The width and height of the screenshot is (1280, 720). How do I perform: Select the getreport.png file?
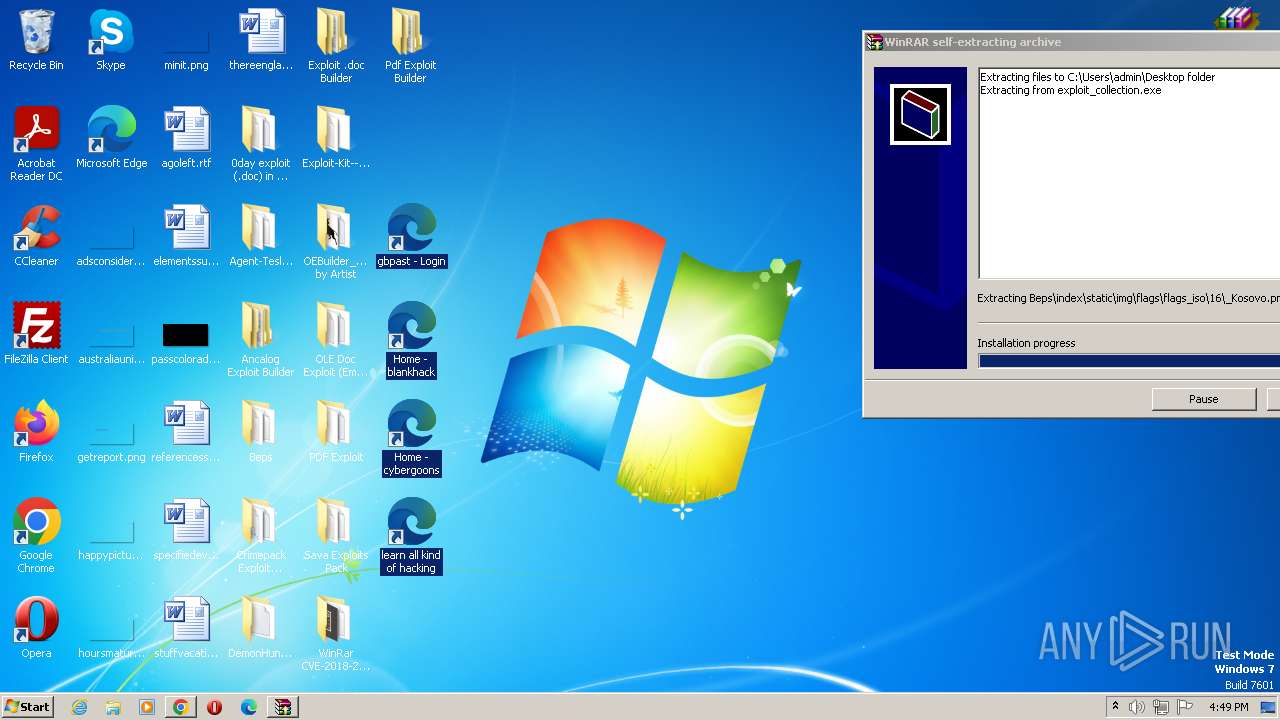(x=111, y=433)
